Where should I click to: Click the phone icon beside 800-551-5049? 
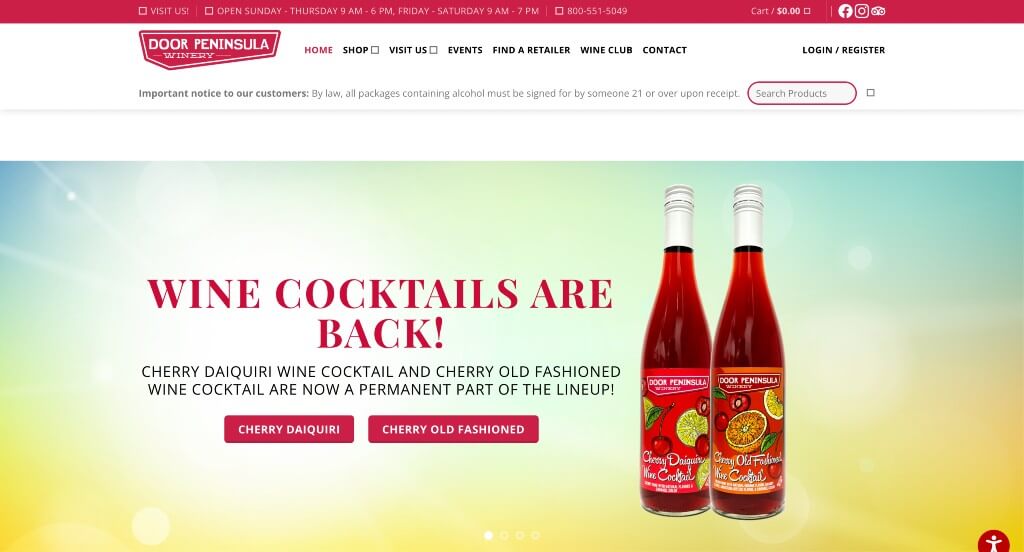click(x=559, y=11)
